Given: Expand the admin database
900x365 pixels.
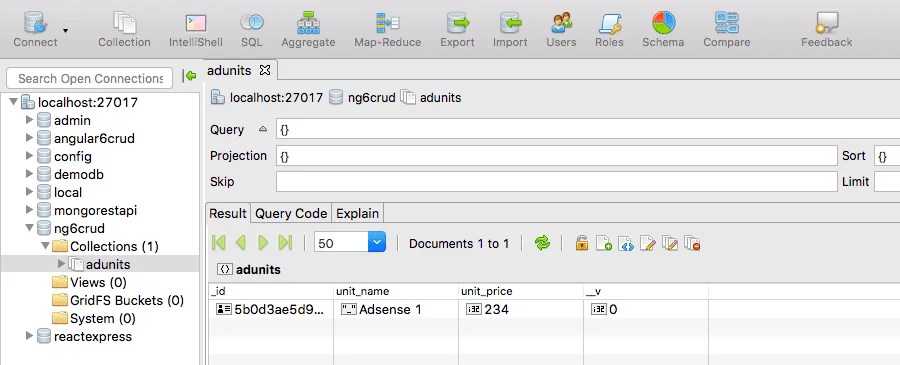Looking at the screenshot, I should click(29, 121).
